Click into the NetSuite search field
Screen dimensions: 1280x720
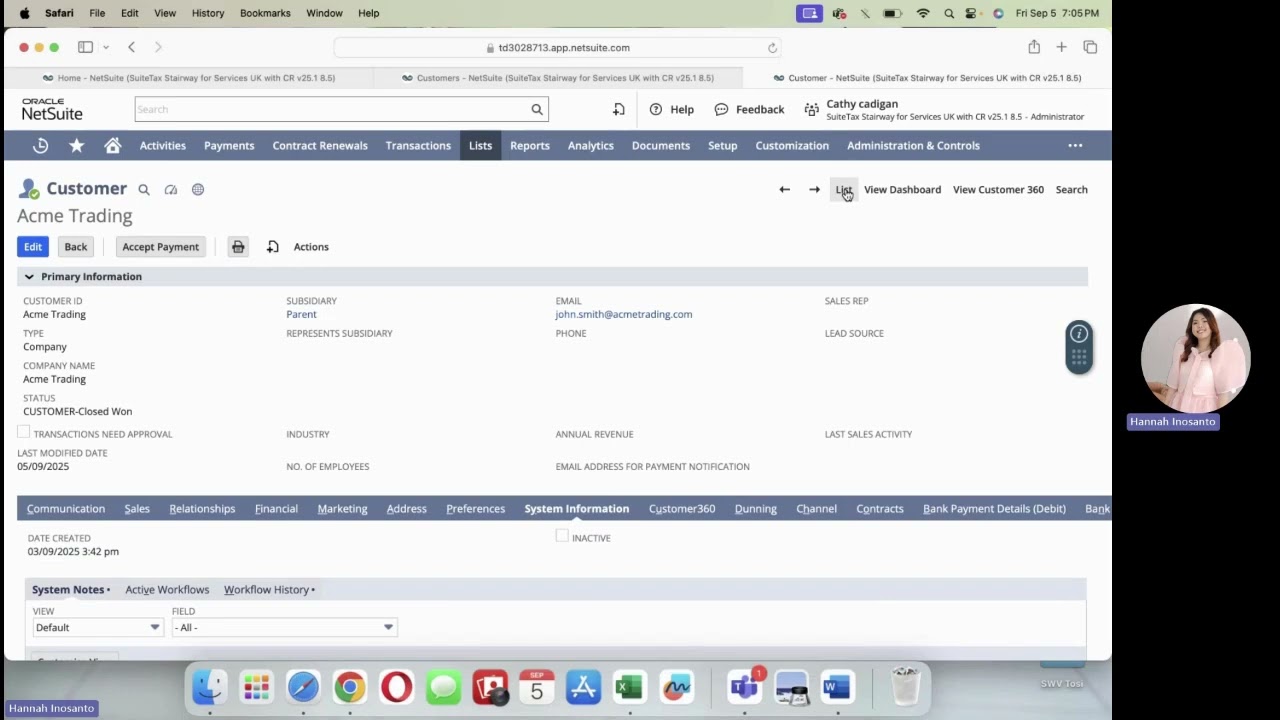332,110
